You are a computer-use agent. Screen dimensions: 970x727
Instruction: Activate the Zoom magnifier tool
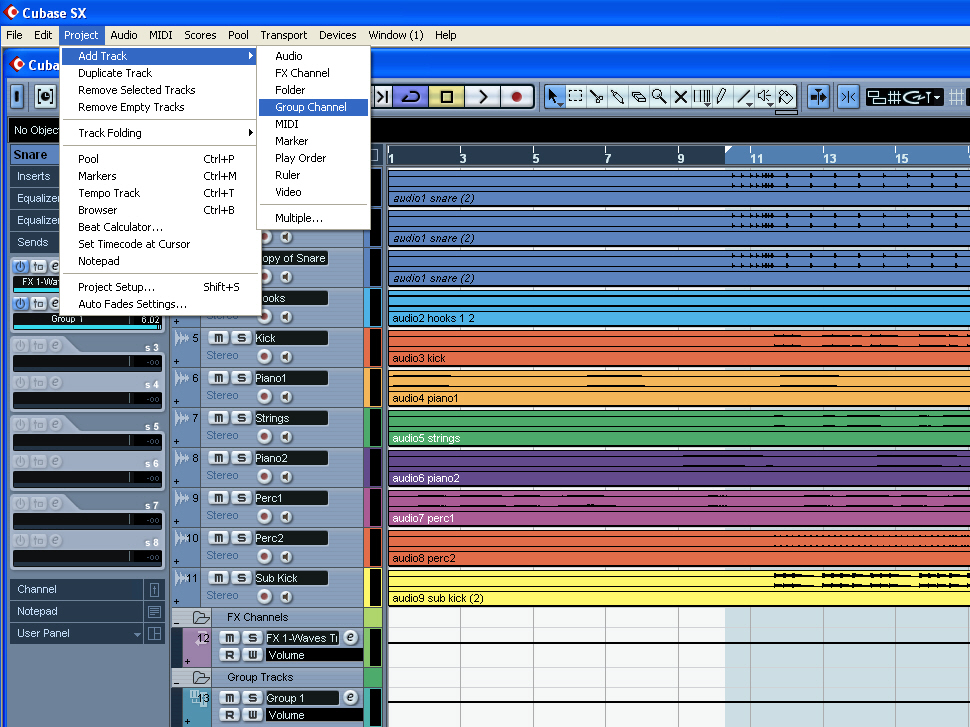tap(659, 97)
